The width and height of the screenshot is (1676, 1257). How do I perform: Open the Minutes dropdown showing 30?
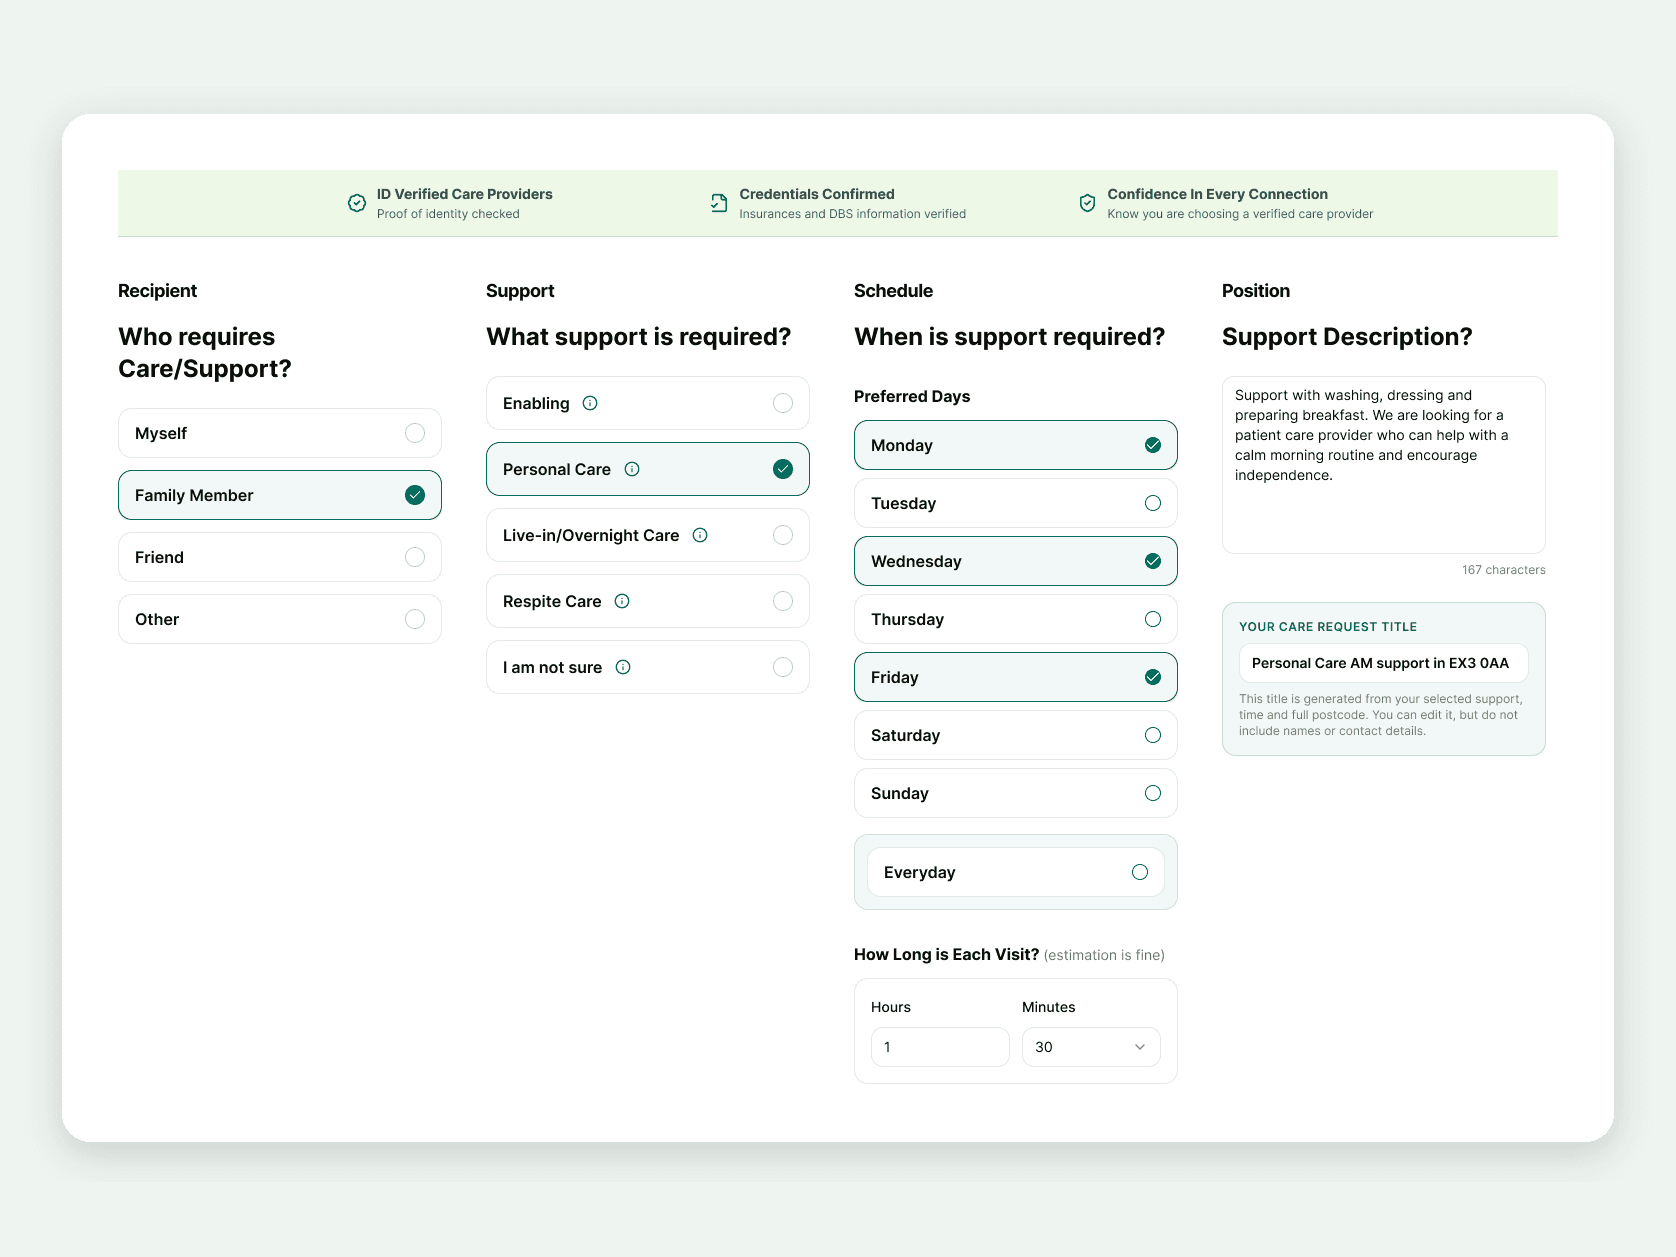point(1091,1047)
